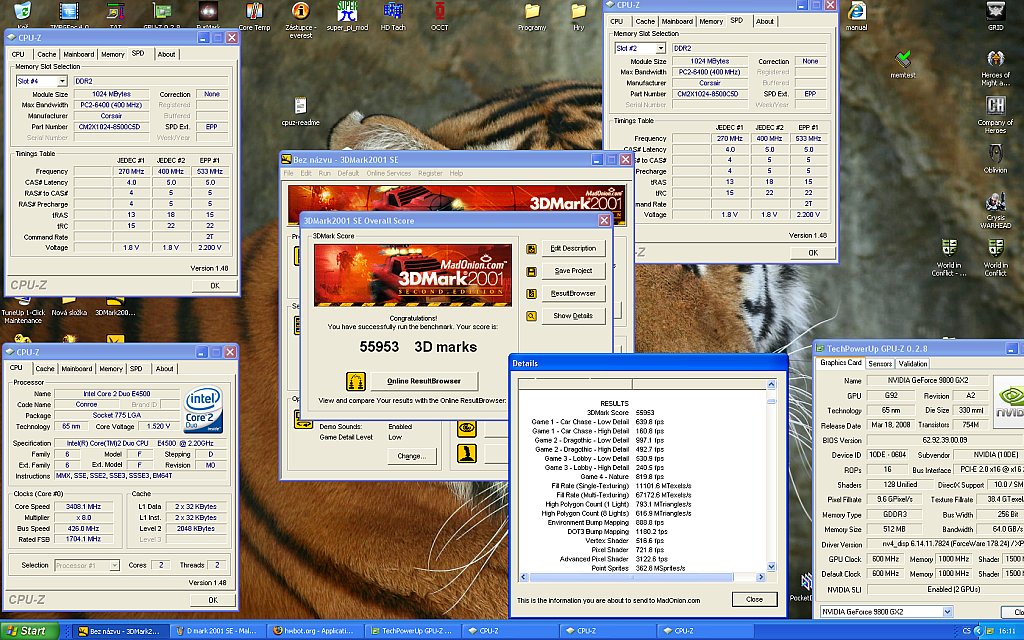1024x640 pixels.
Task: Click the Intel Core 2 Duo E4500 name field
Action: (116, 394)
